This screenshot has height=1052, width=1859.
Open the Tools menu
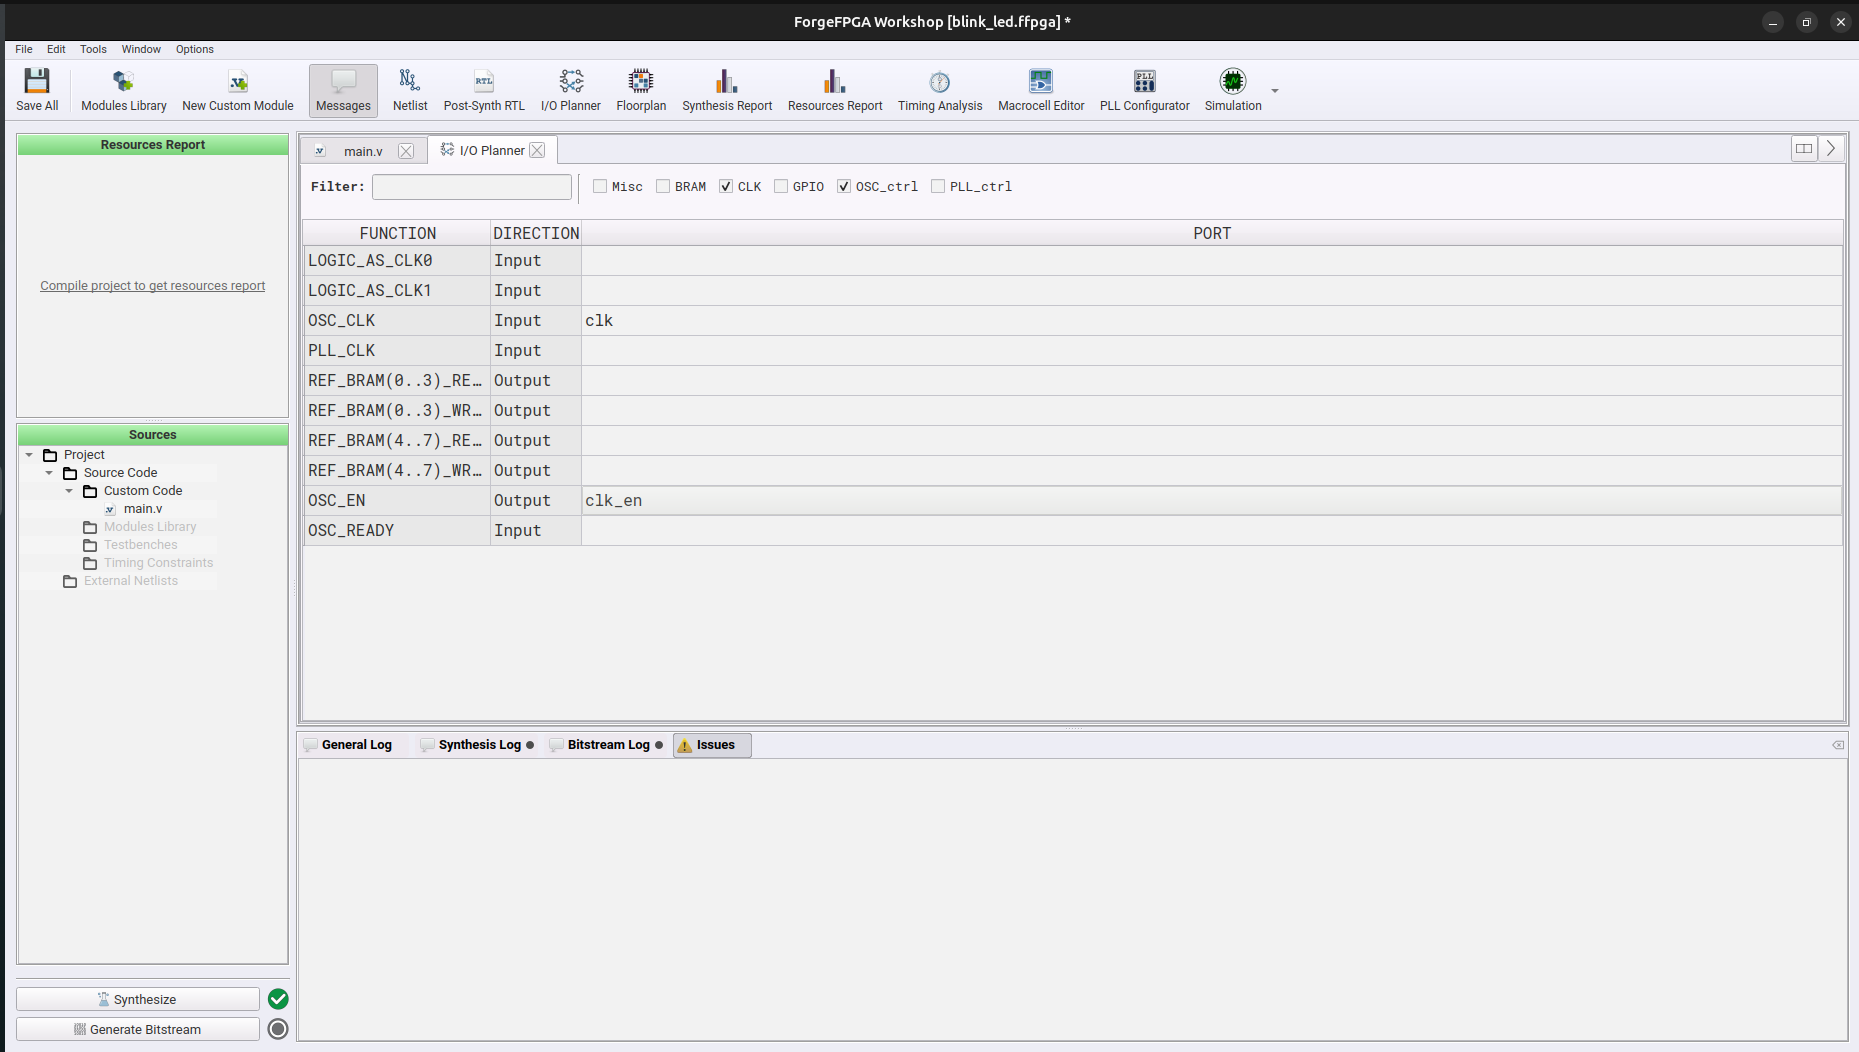(93, 49)
